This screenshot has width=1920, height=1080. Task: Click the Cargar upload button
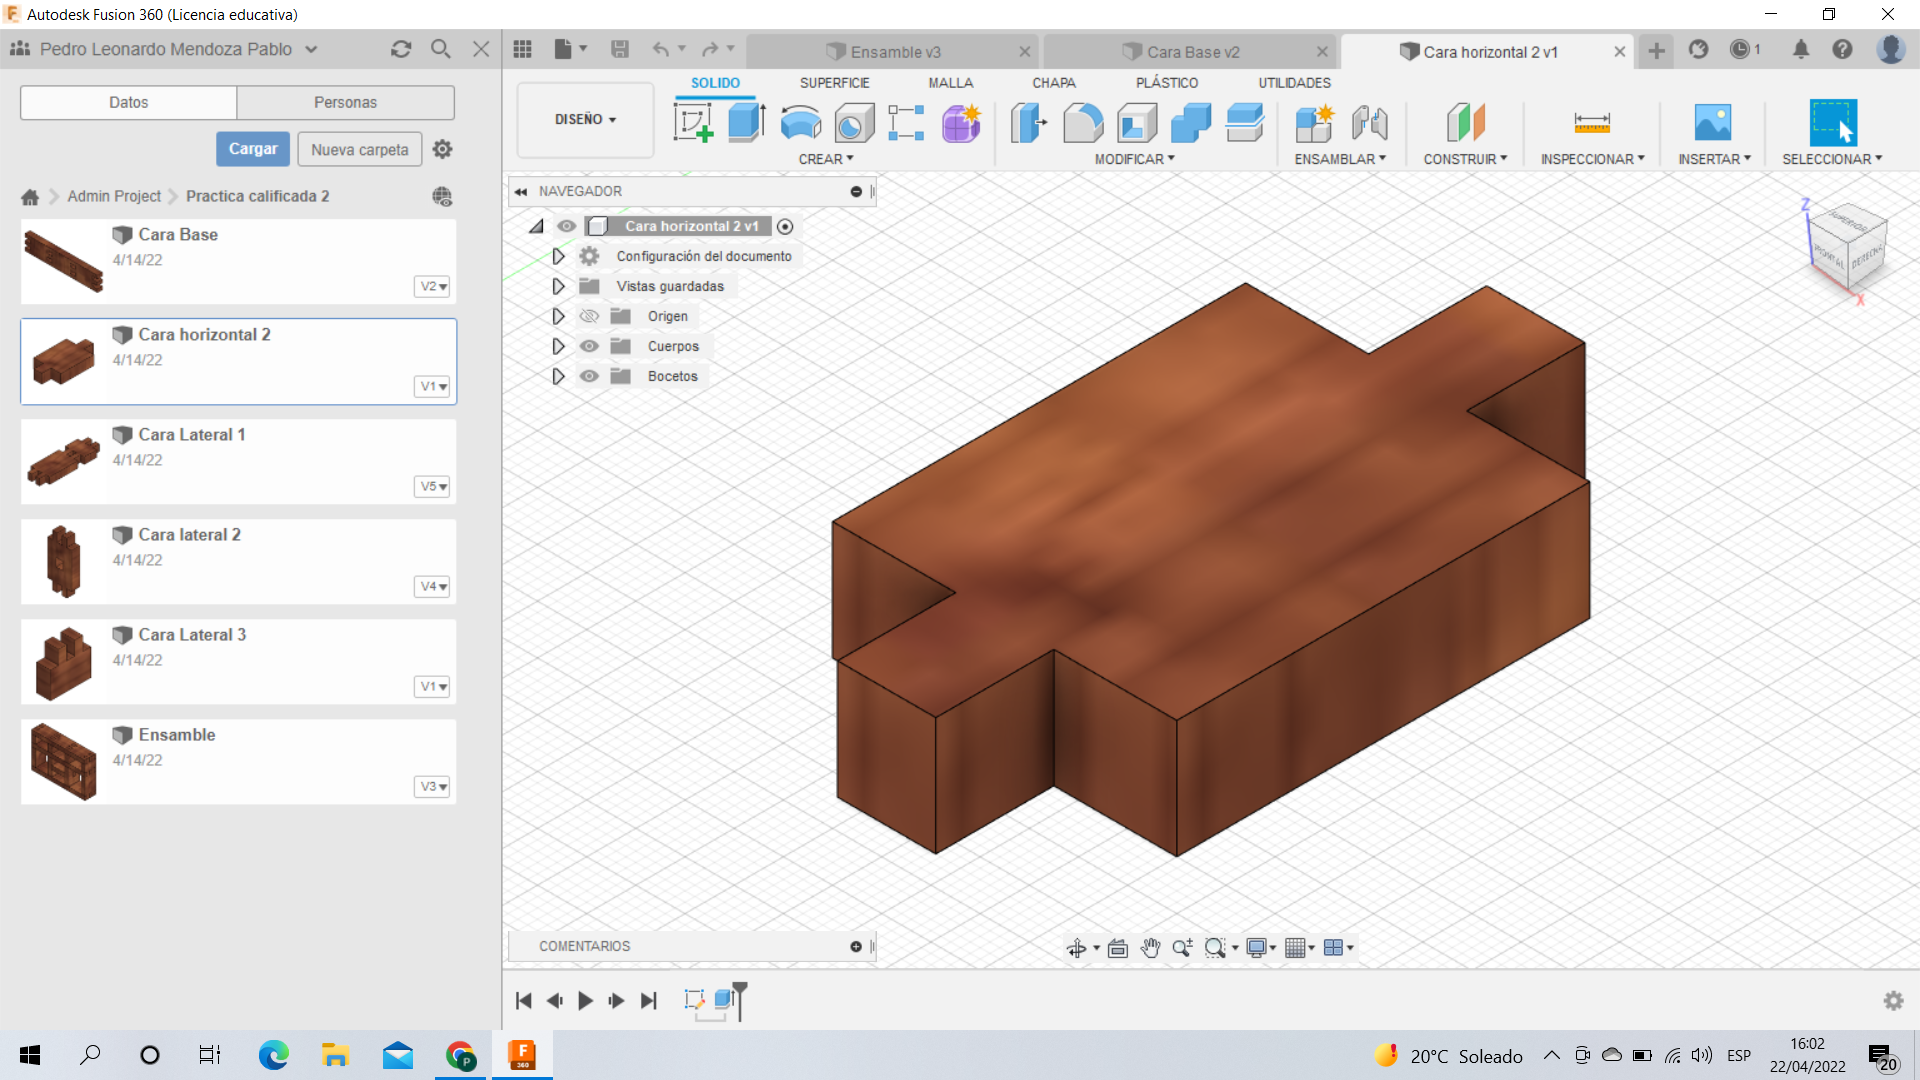pyautogui.click(x=253, y=149)
